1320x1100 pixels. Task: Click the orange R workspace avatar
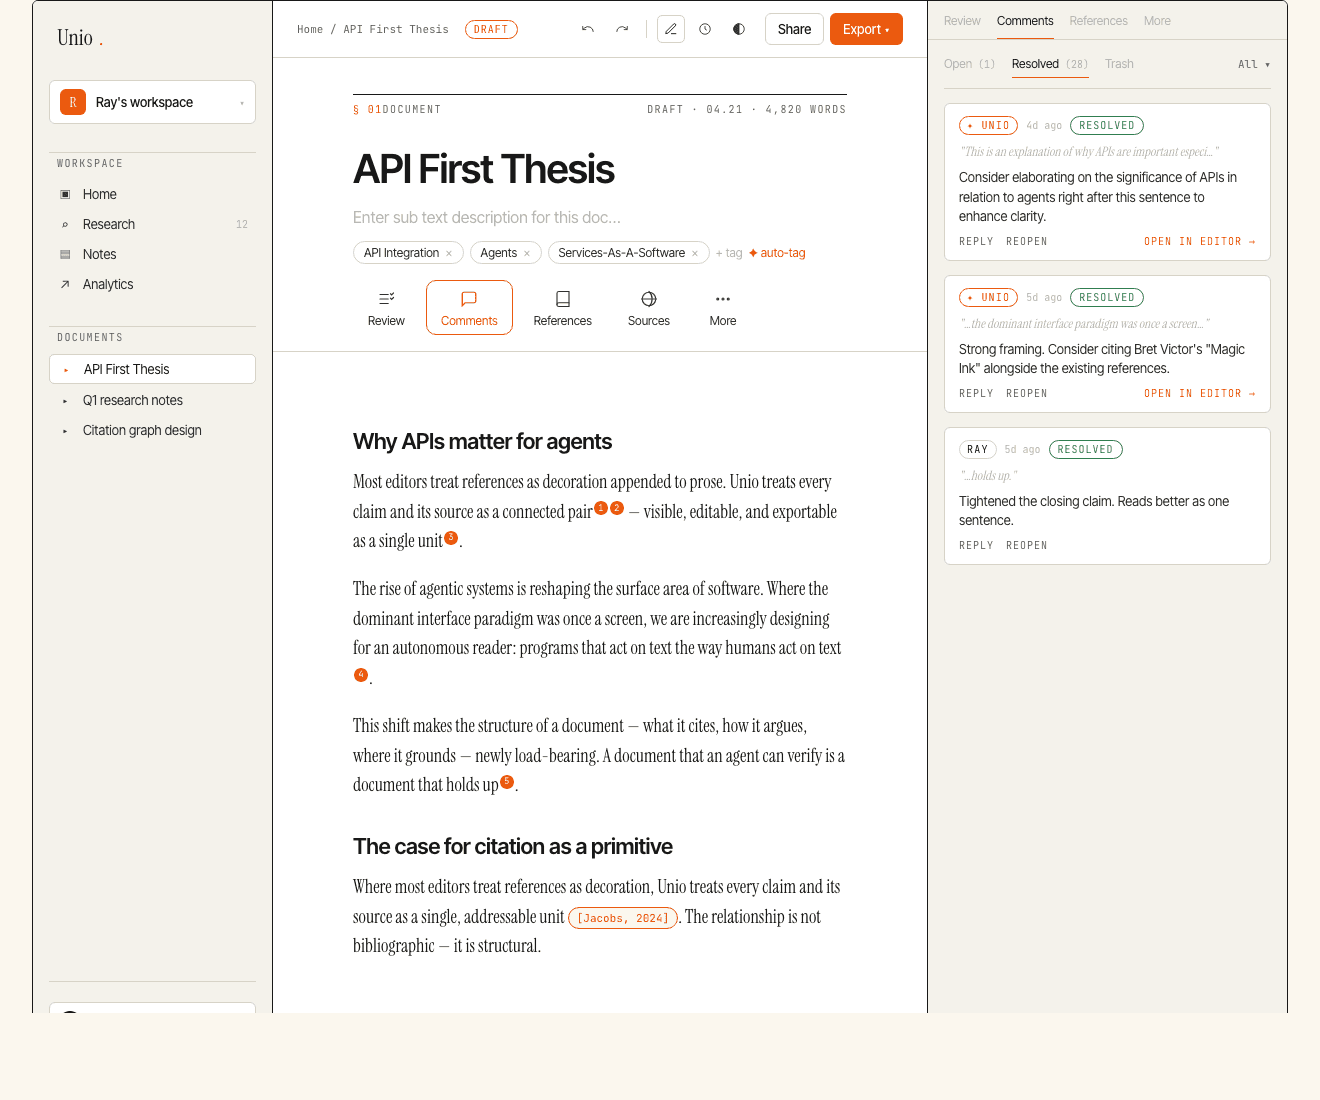click(73, 102)
